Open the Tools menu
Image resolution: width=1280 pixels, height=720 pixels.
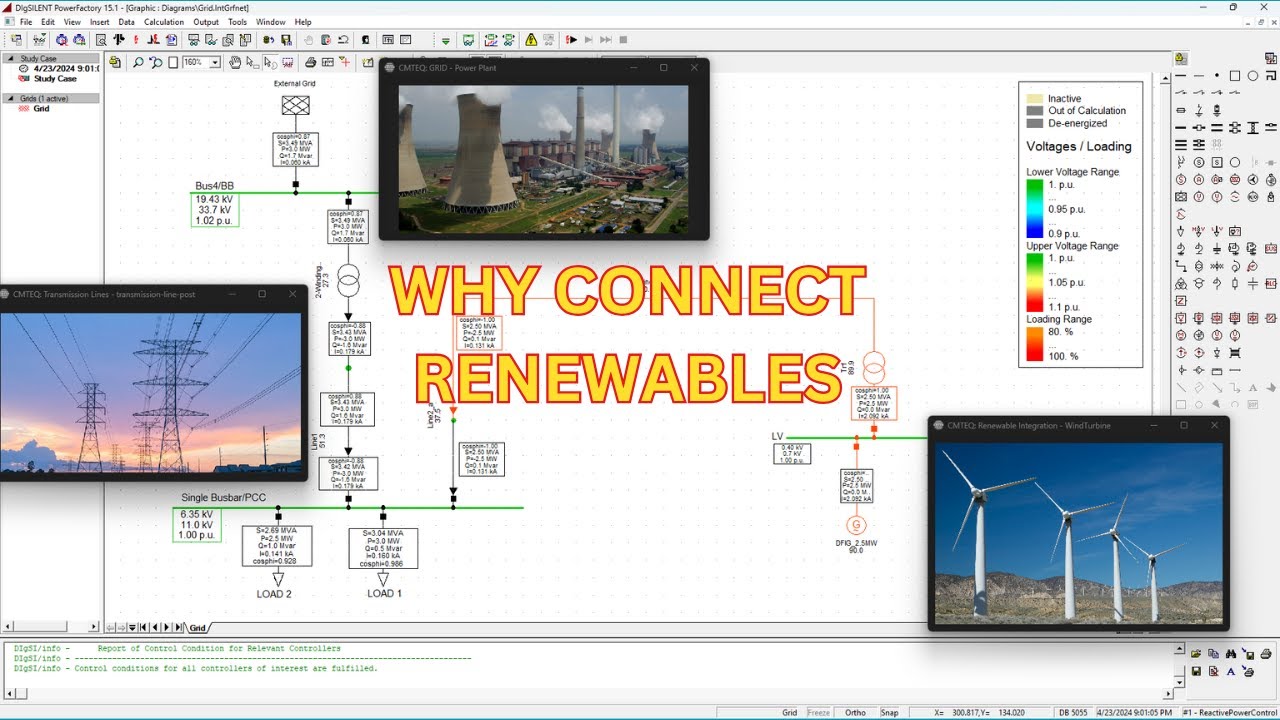click(237, 22)
